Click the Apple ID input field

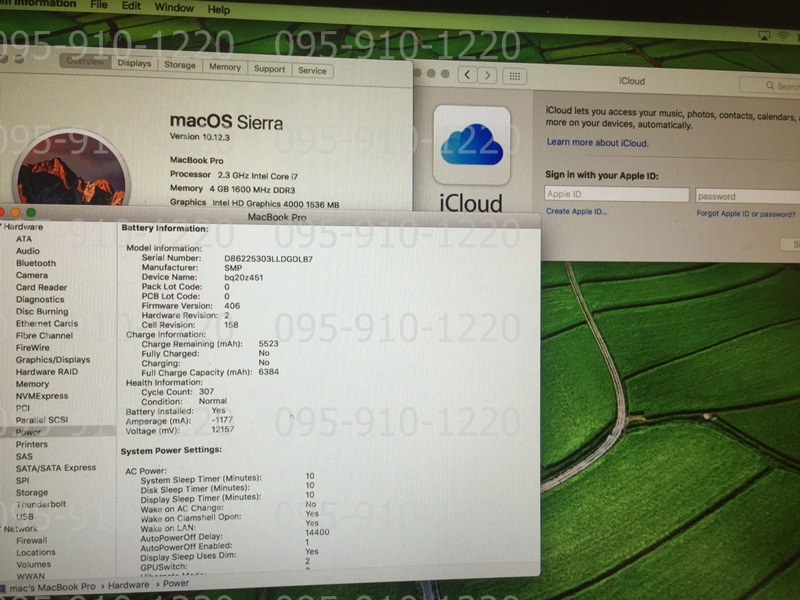tap(616, 195)
